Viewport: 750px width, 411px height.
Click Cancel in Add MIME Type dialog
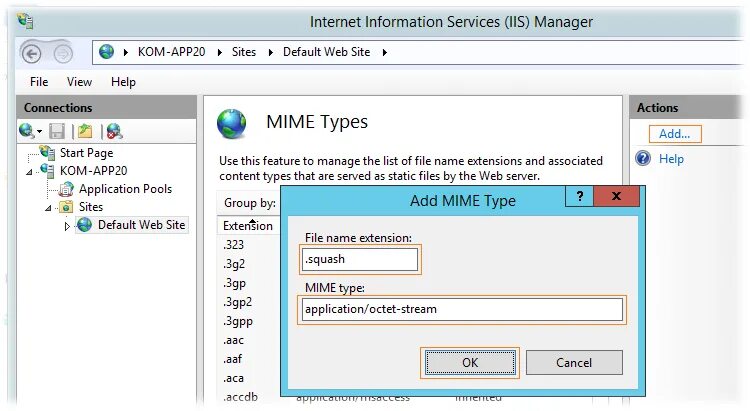[x=574, y=362]
